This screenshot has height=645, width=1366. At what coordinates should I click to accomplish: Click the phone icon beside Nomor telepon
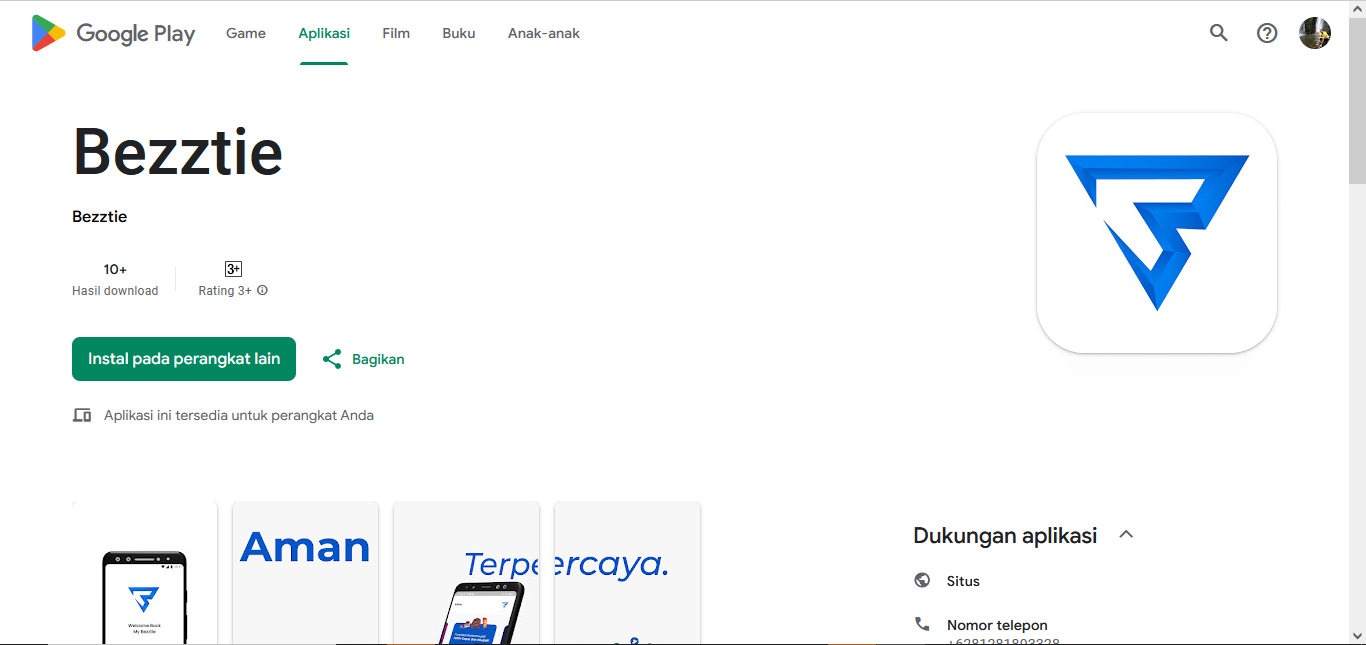point(922,624)
